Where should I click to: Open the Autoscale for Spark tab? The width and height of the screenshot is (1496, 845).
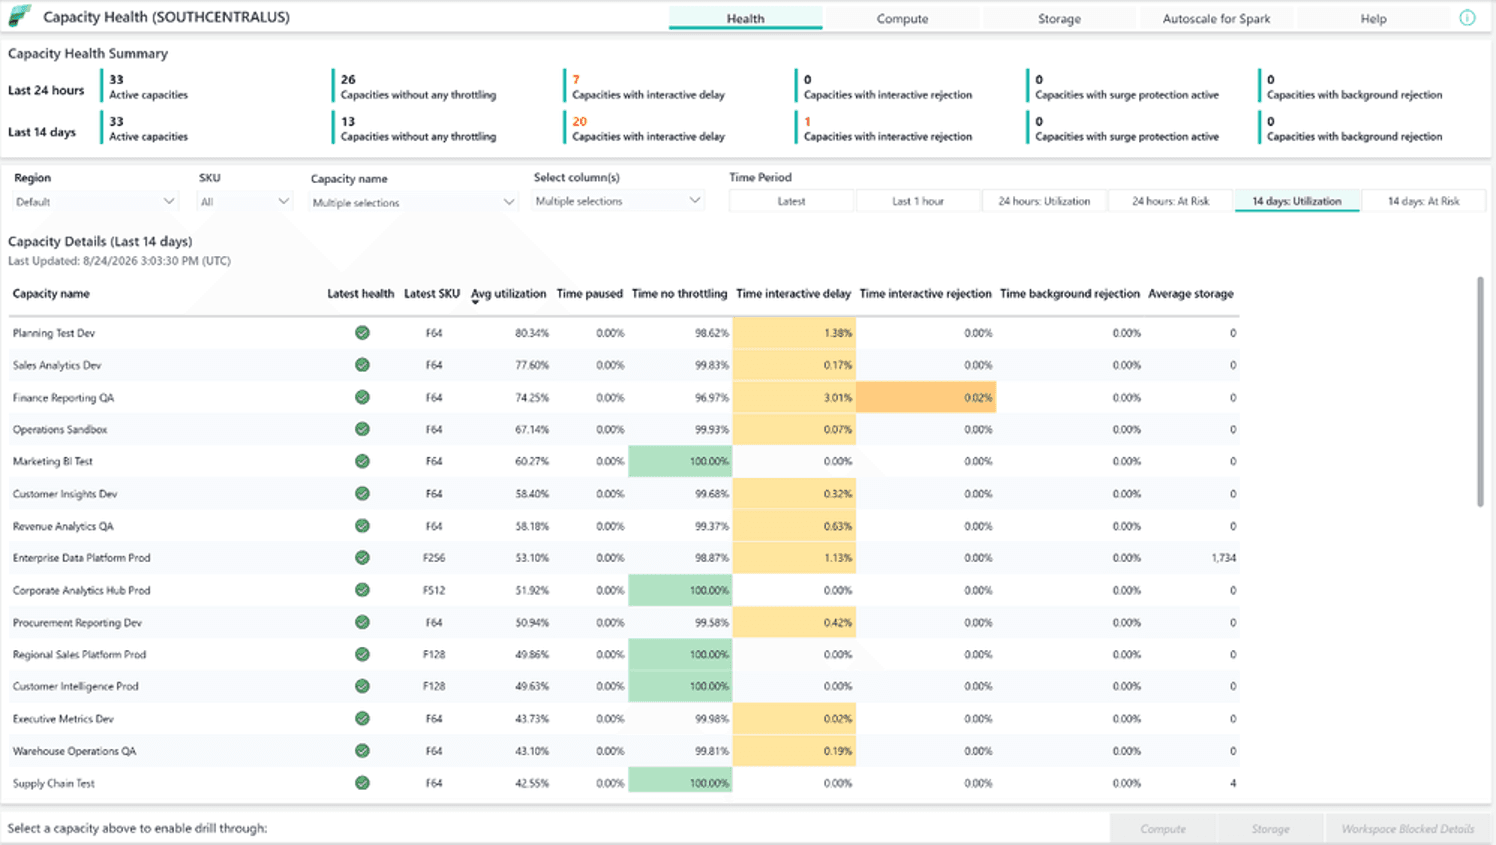click(x=1216, y=18)
